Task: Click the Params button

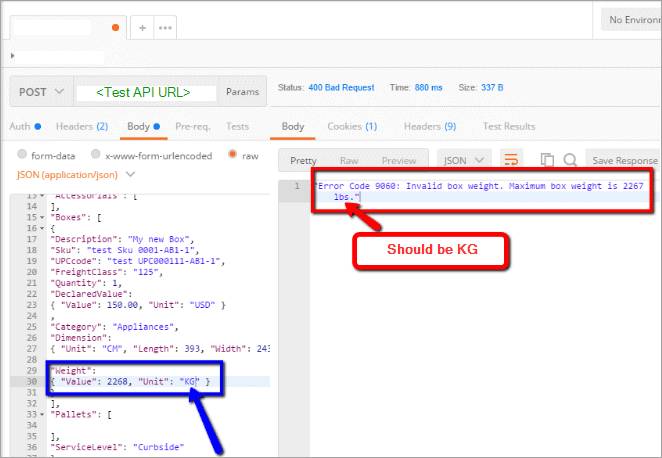Action: coord(242,92)
